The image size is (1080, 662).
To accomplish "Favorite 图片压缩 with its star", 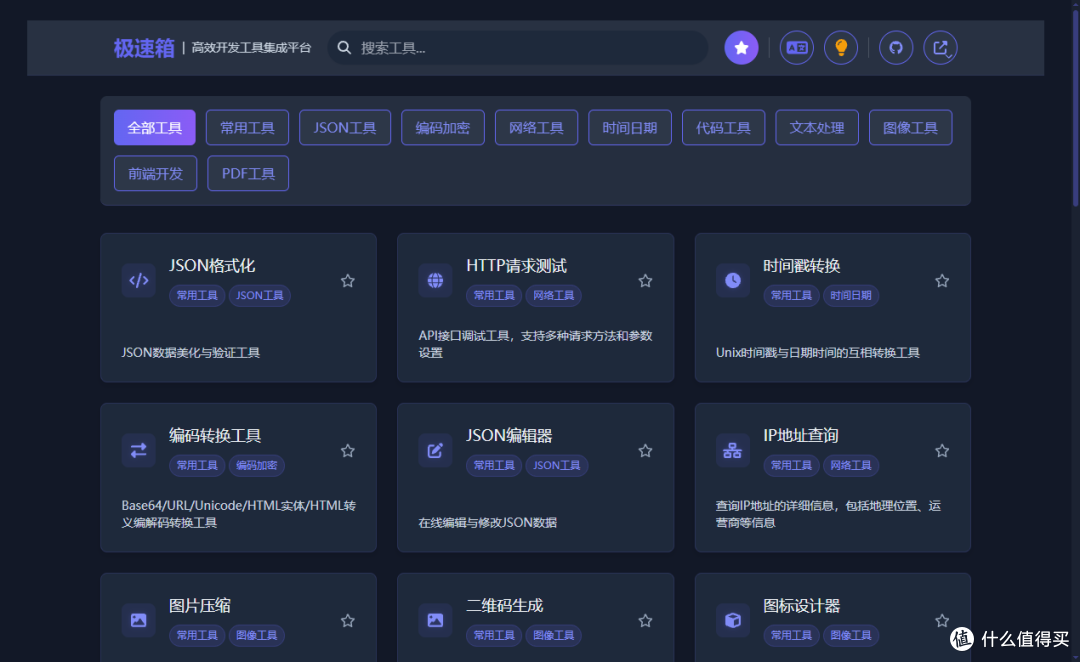I will [x=348, y=621].
